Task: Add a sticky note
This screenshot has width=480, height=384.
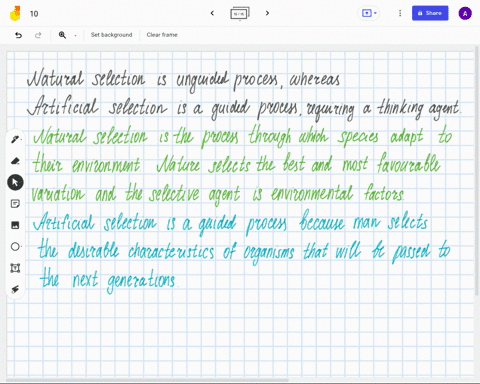Action: point(15,204)
